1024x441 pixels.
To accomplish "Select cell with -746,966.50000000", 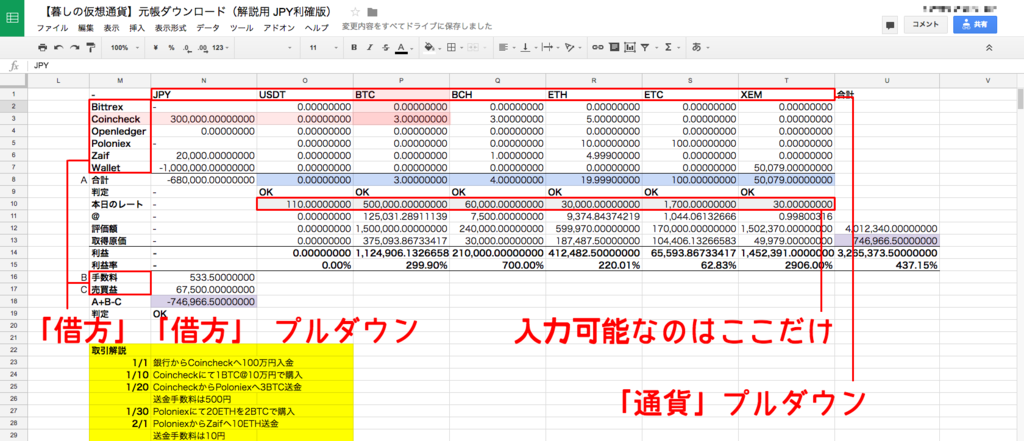I will [204, 301].
